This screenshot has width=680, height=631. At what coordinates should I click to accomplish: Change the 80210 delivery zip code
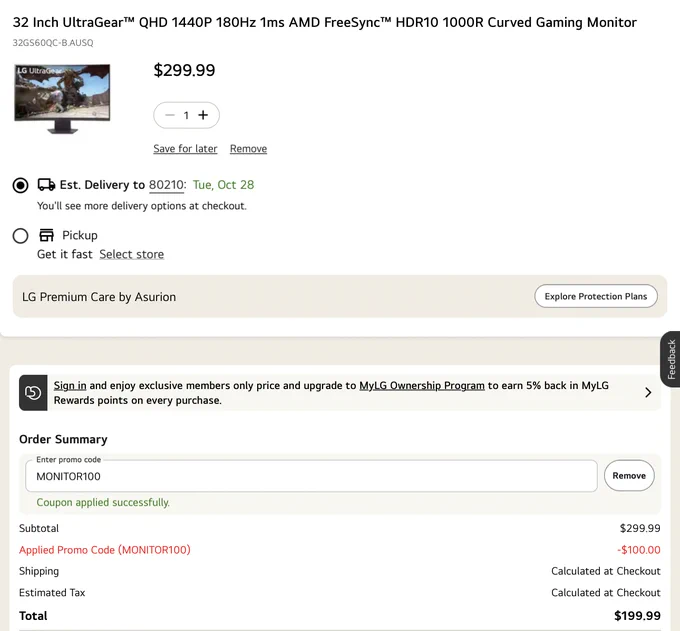pyautogui.click(x=167, y=185)
